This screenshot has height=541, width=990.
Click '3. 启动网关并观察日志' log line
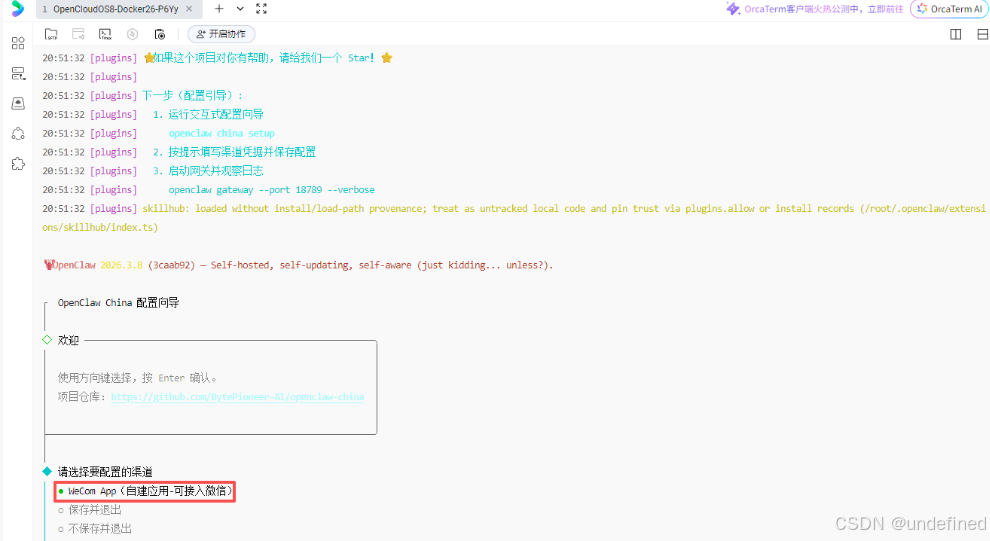pos(208,171)
